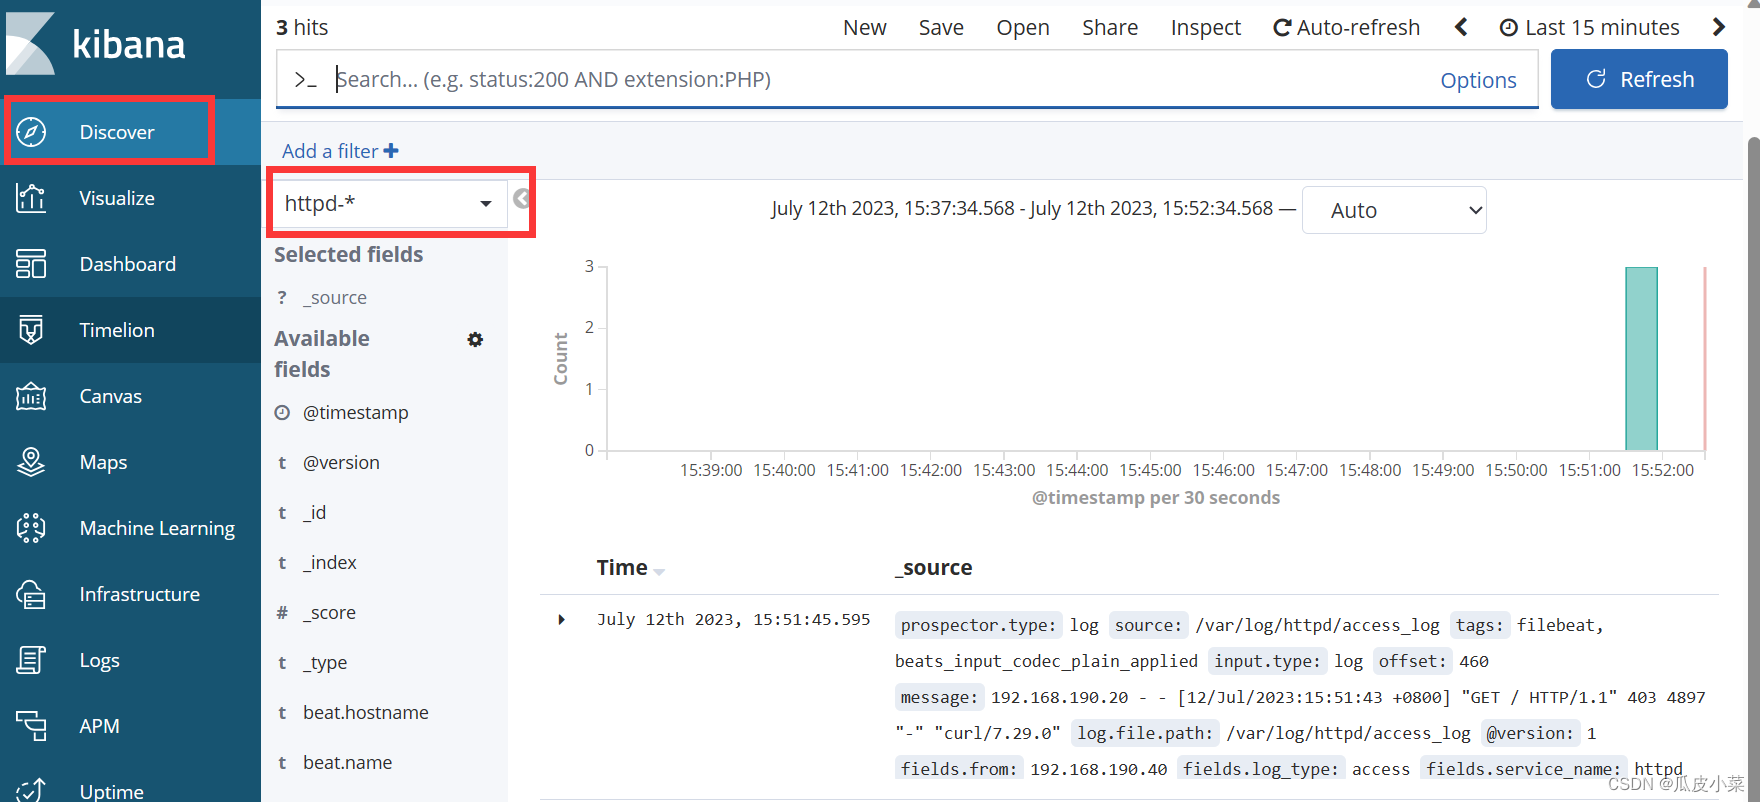The width and height of the screenshot is (1760, 802).
Task: Click the fields.service_name label in source
Action: (x=1523, y=769)
